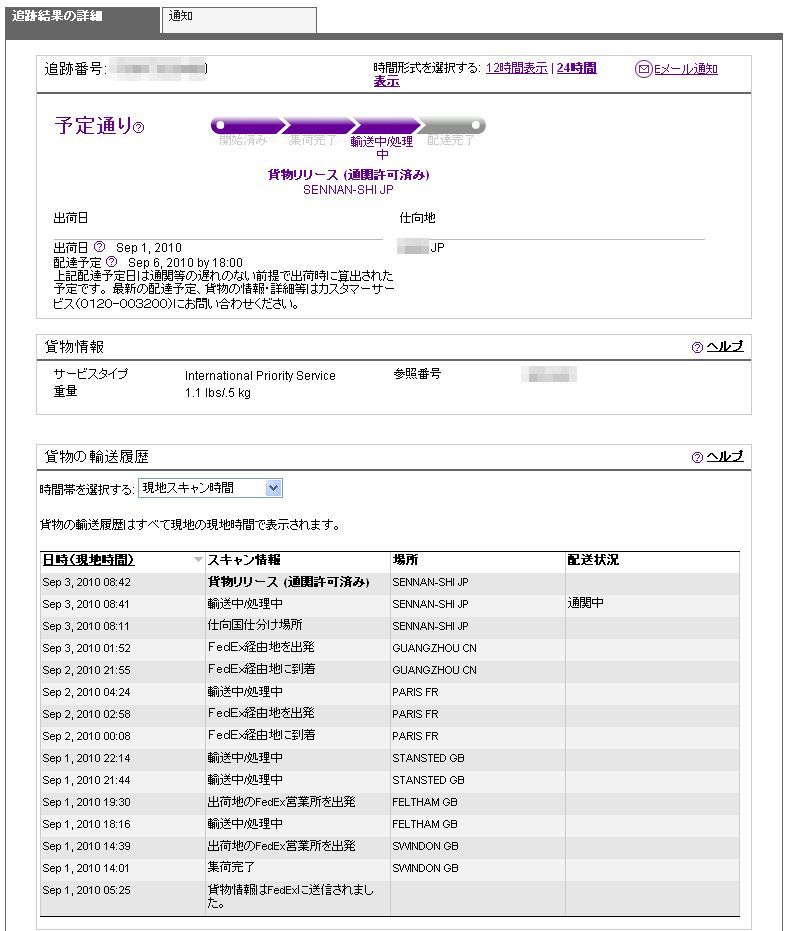Screen dimensions: 792x931
Task: Click delivery estimate Sep 6, 2010 by 18:00
Action: tap(185, 262)
